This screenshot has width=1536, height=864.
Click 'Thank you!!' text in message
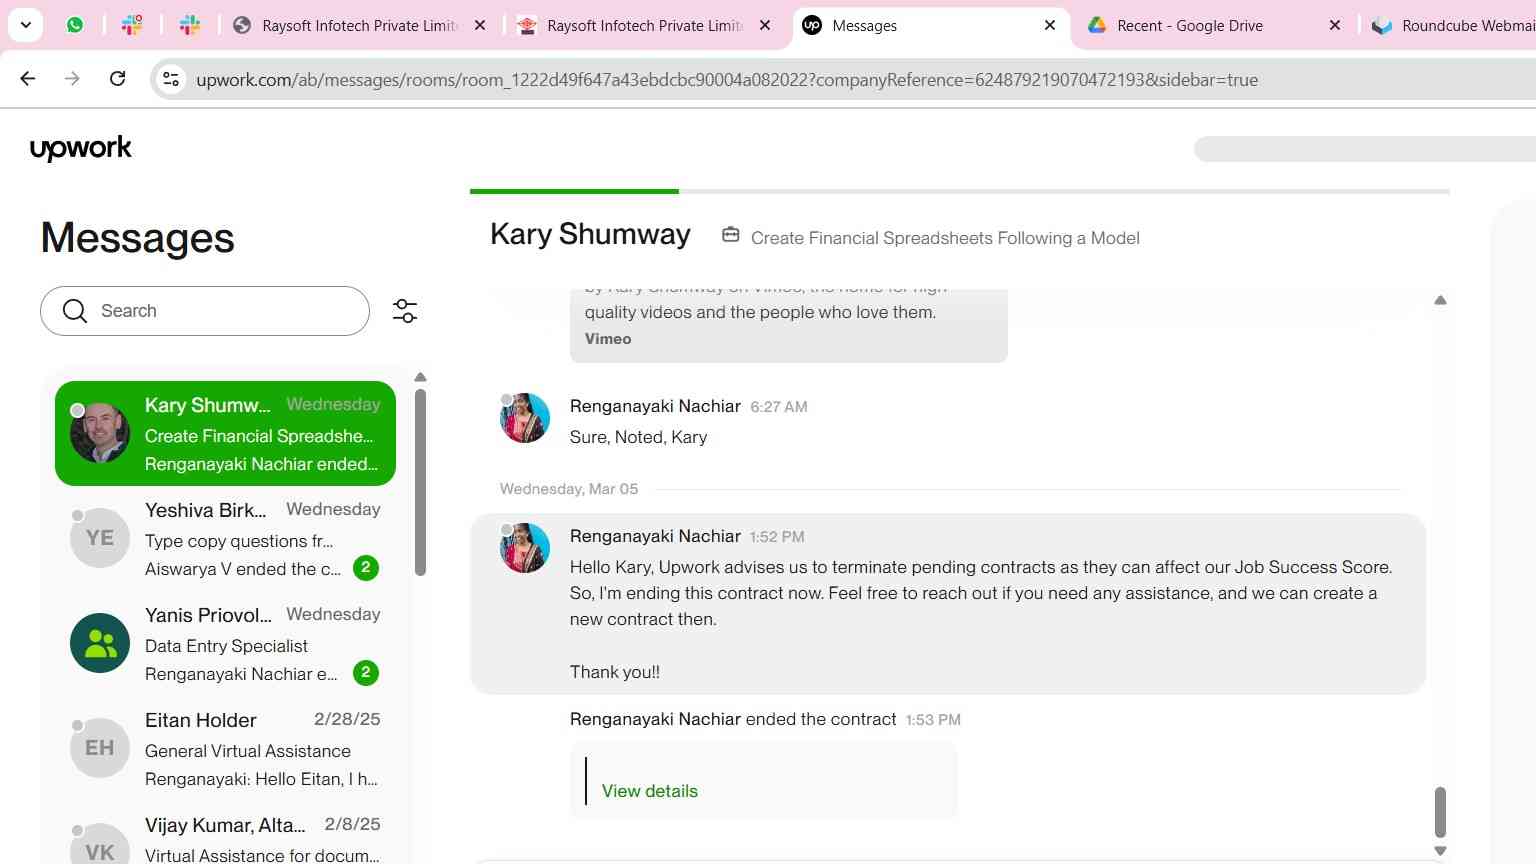pos(615,672)
